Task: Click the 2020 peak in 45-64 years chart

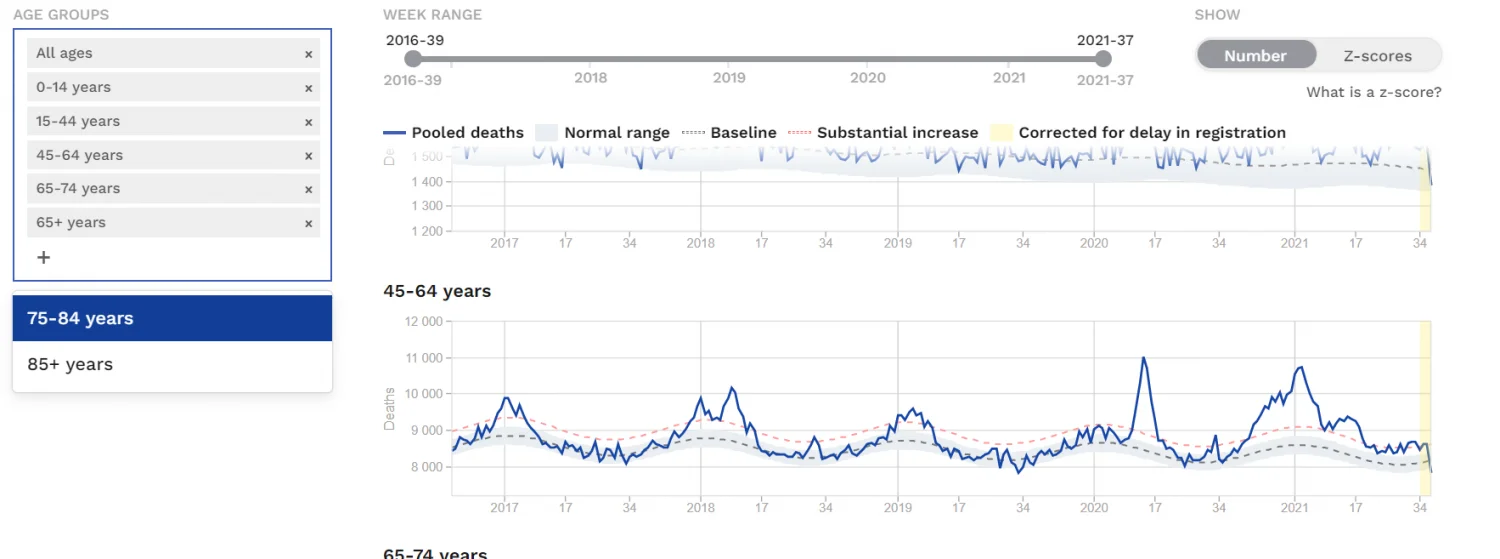Action: 1143,358
